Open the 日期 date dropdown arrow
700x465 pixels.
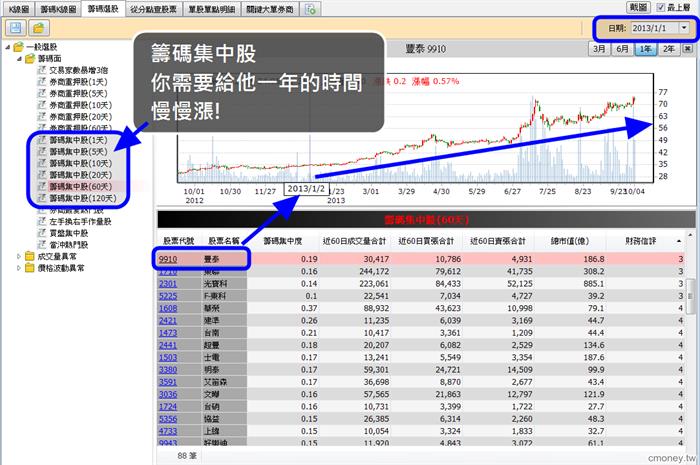[x=684, y=28]
